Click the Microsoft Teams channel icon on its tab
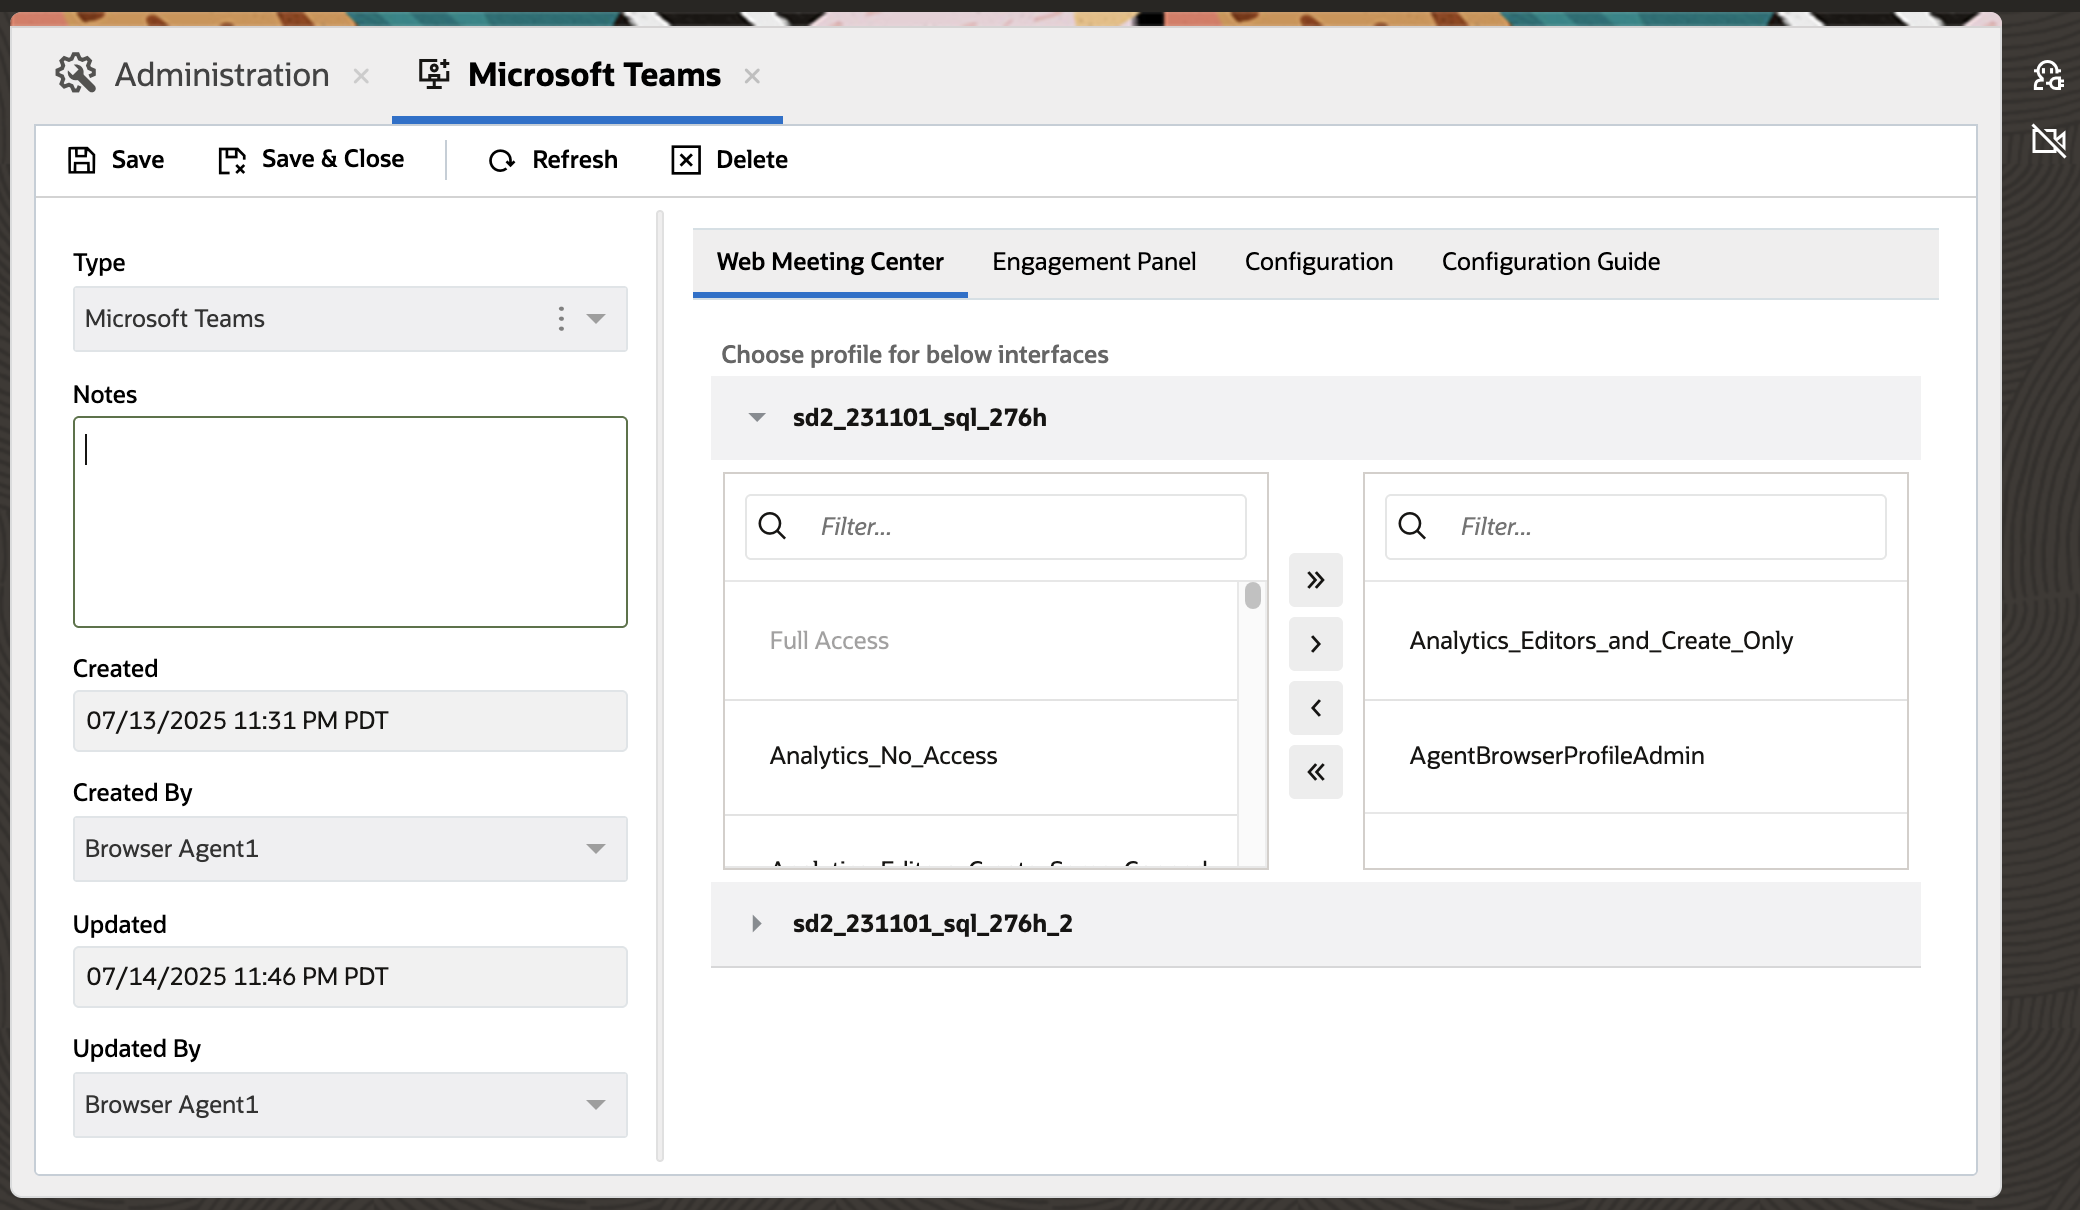 pyautogui.click(x=434, y=73)
